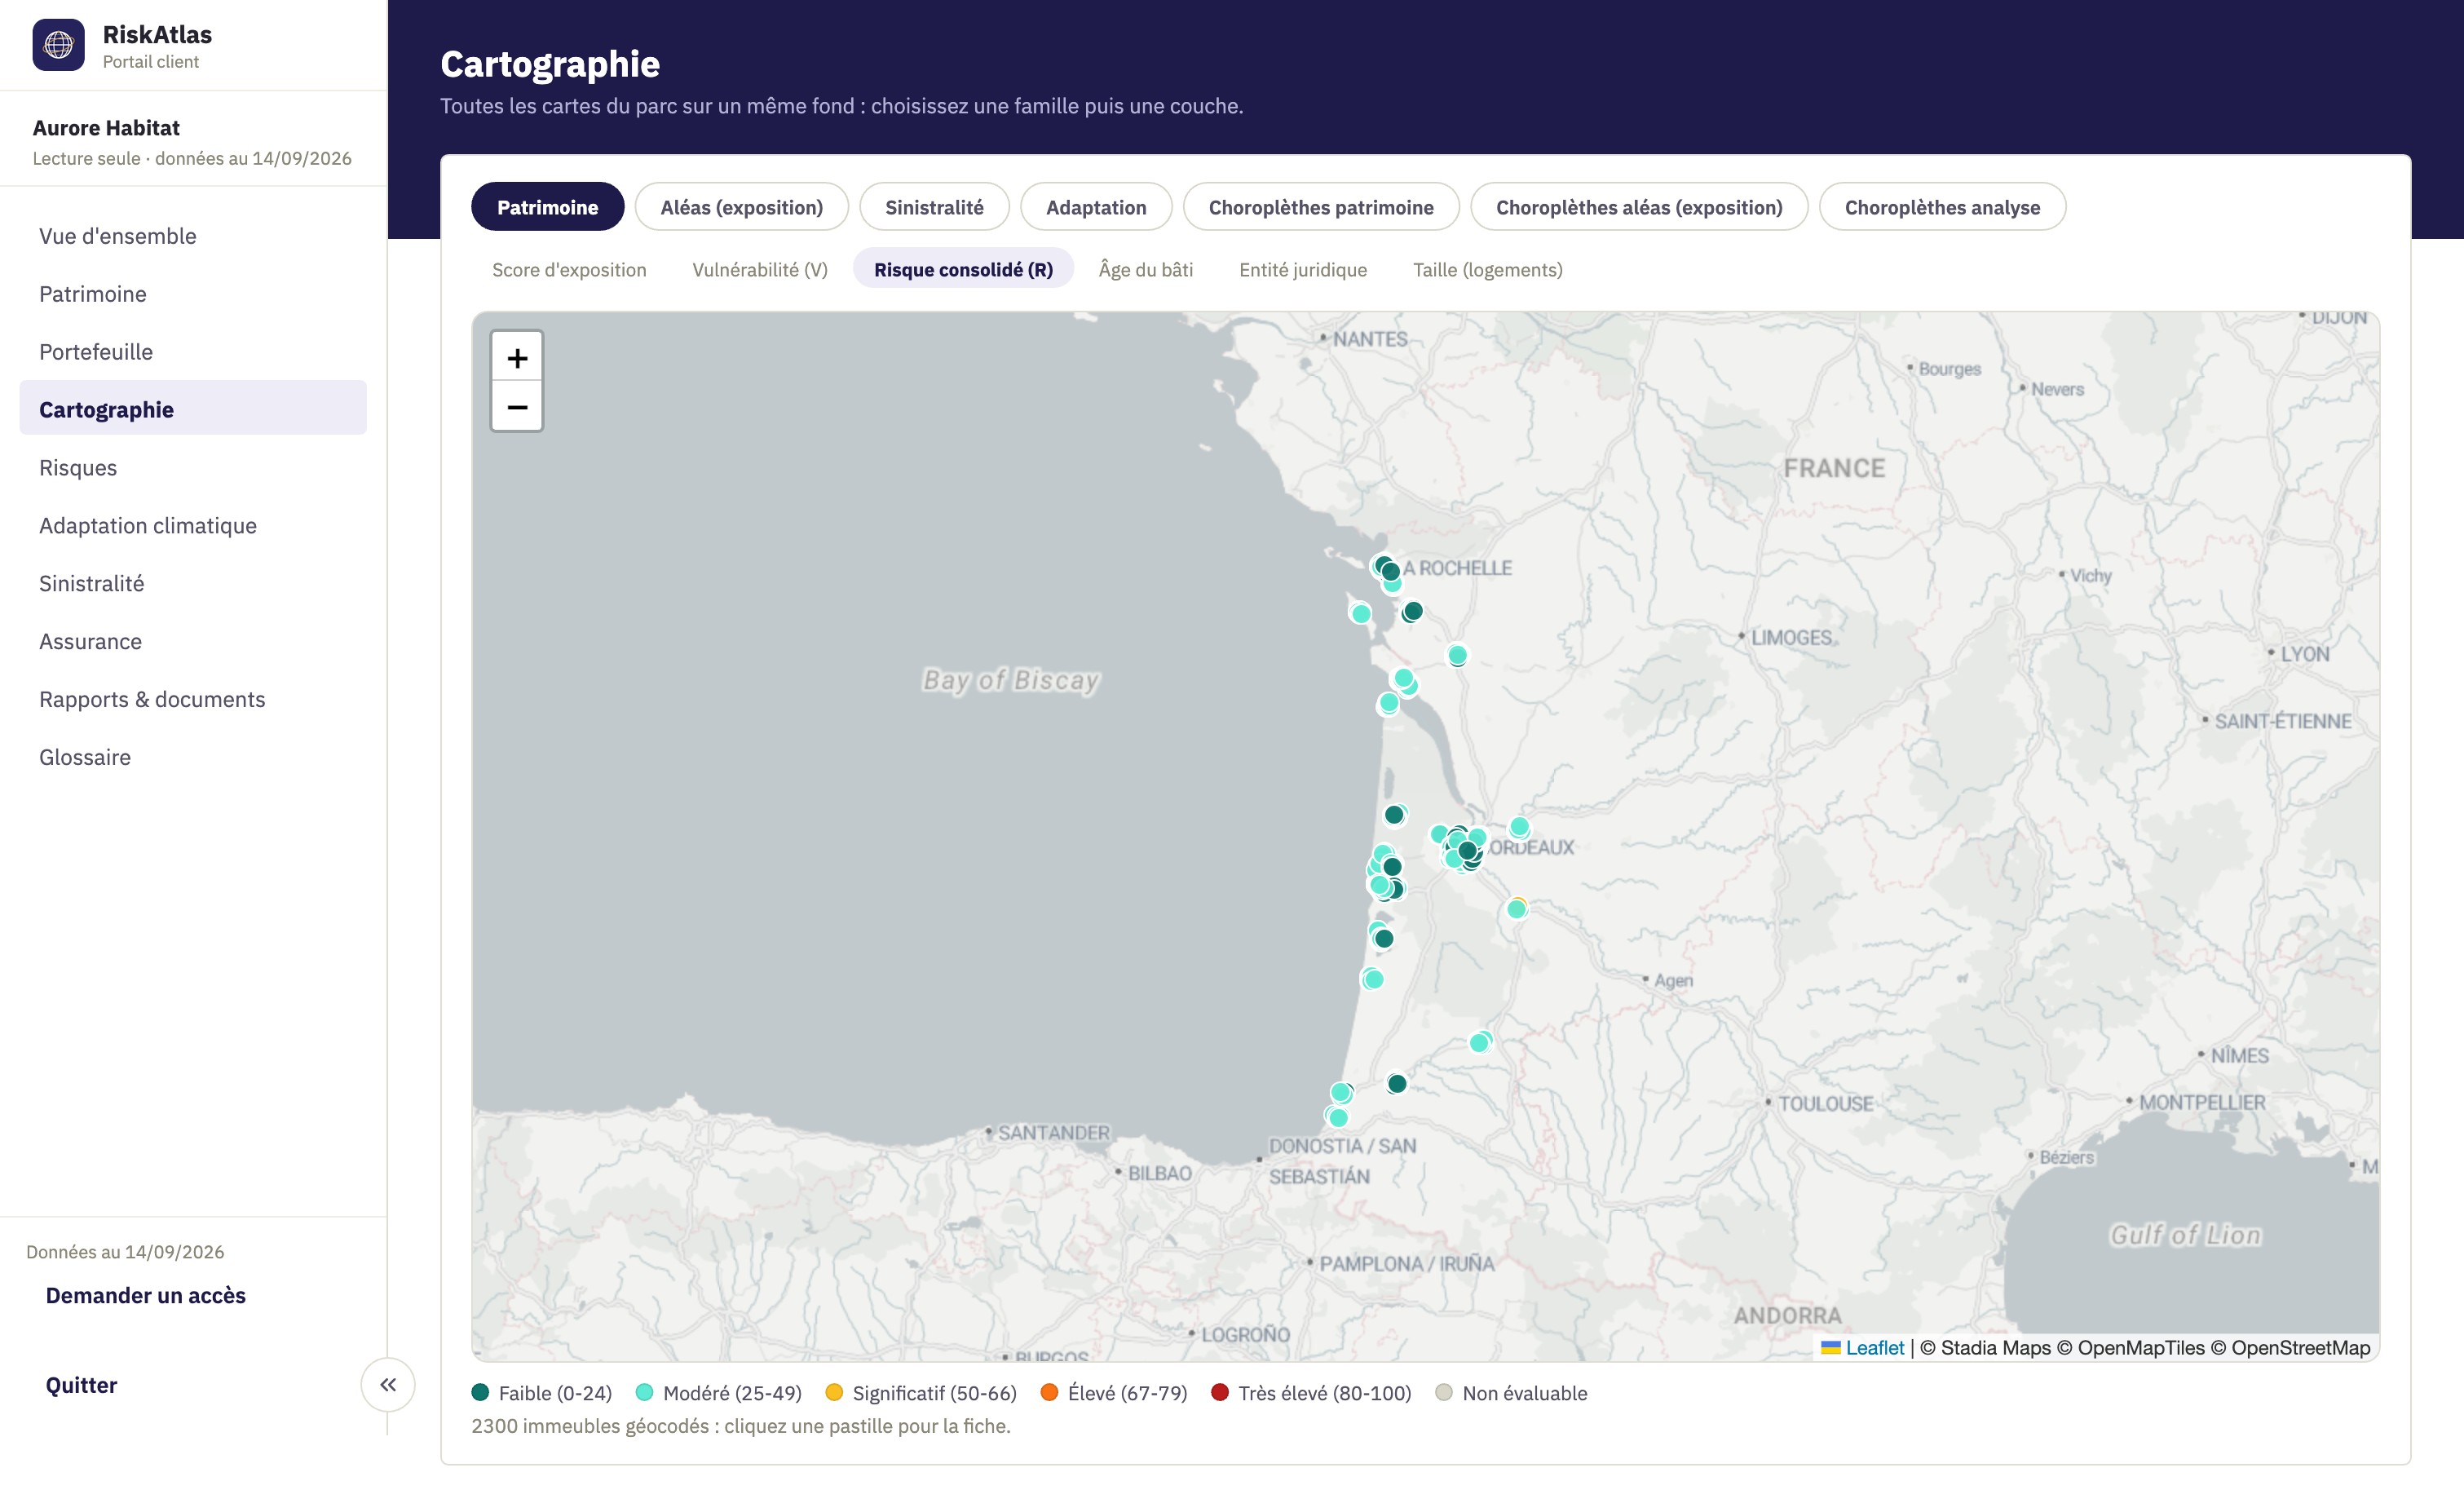
Task: Open the Sinistralité map family tab
Action: pyautogui.click(x=934, y=207)
